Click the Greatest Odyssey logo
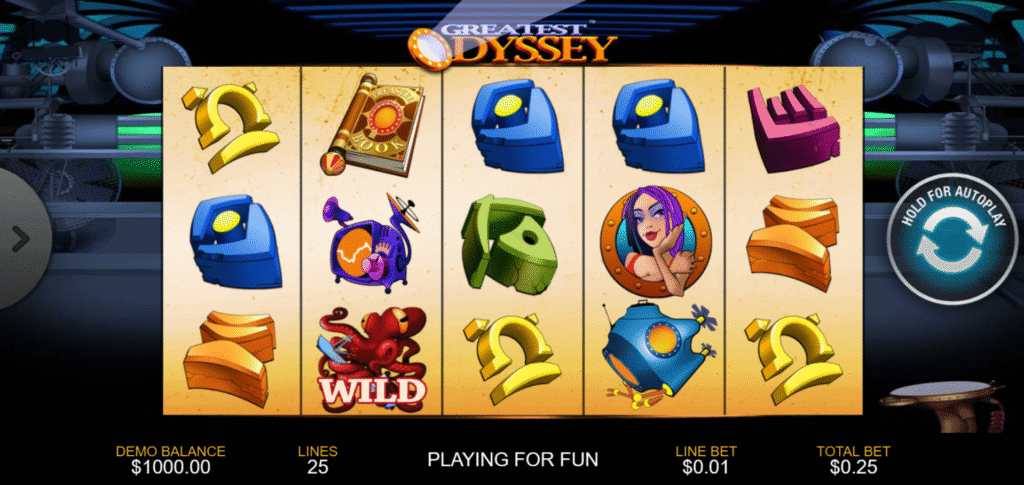This screenshot has height=485, width=1024. (x=513, y=44)
